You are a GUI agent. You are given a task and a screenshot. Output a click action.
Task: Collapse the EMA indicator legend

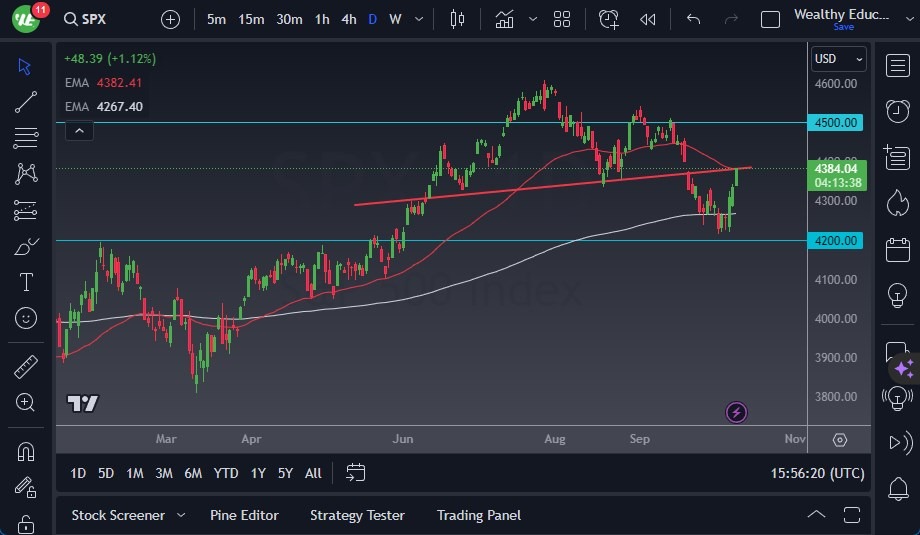[78, 130]
